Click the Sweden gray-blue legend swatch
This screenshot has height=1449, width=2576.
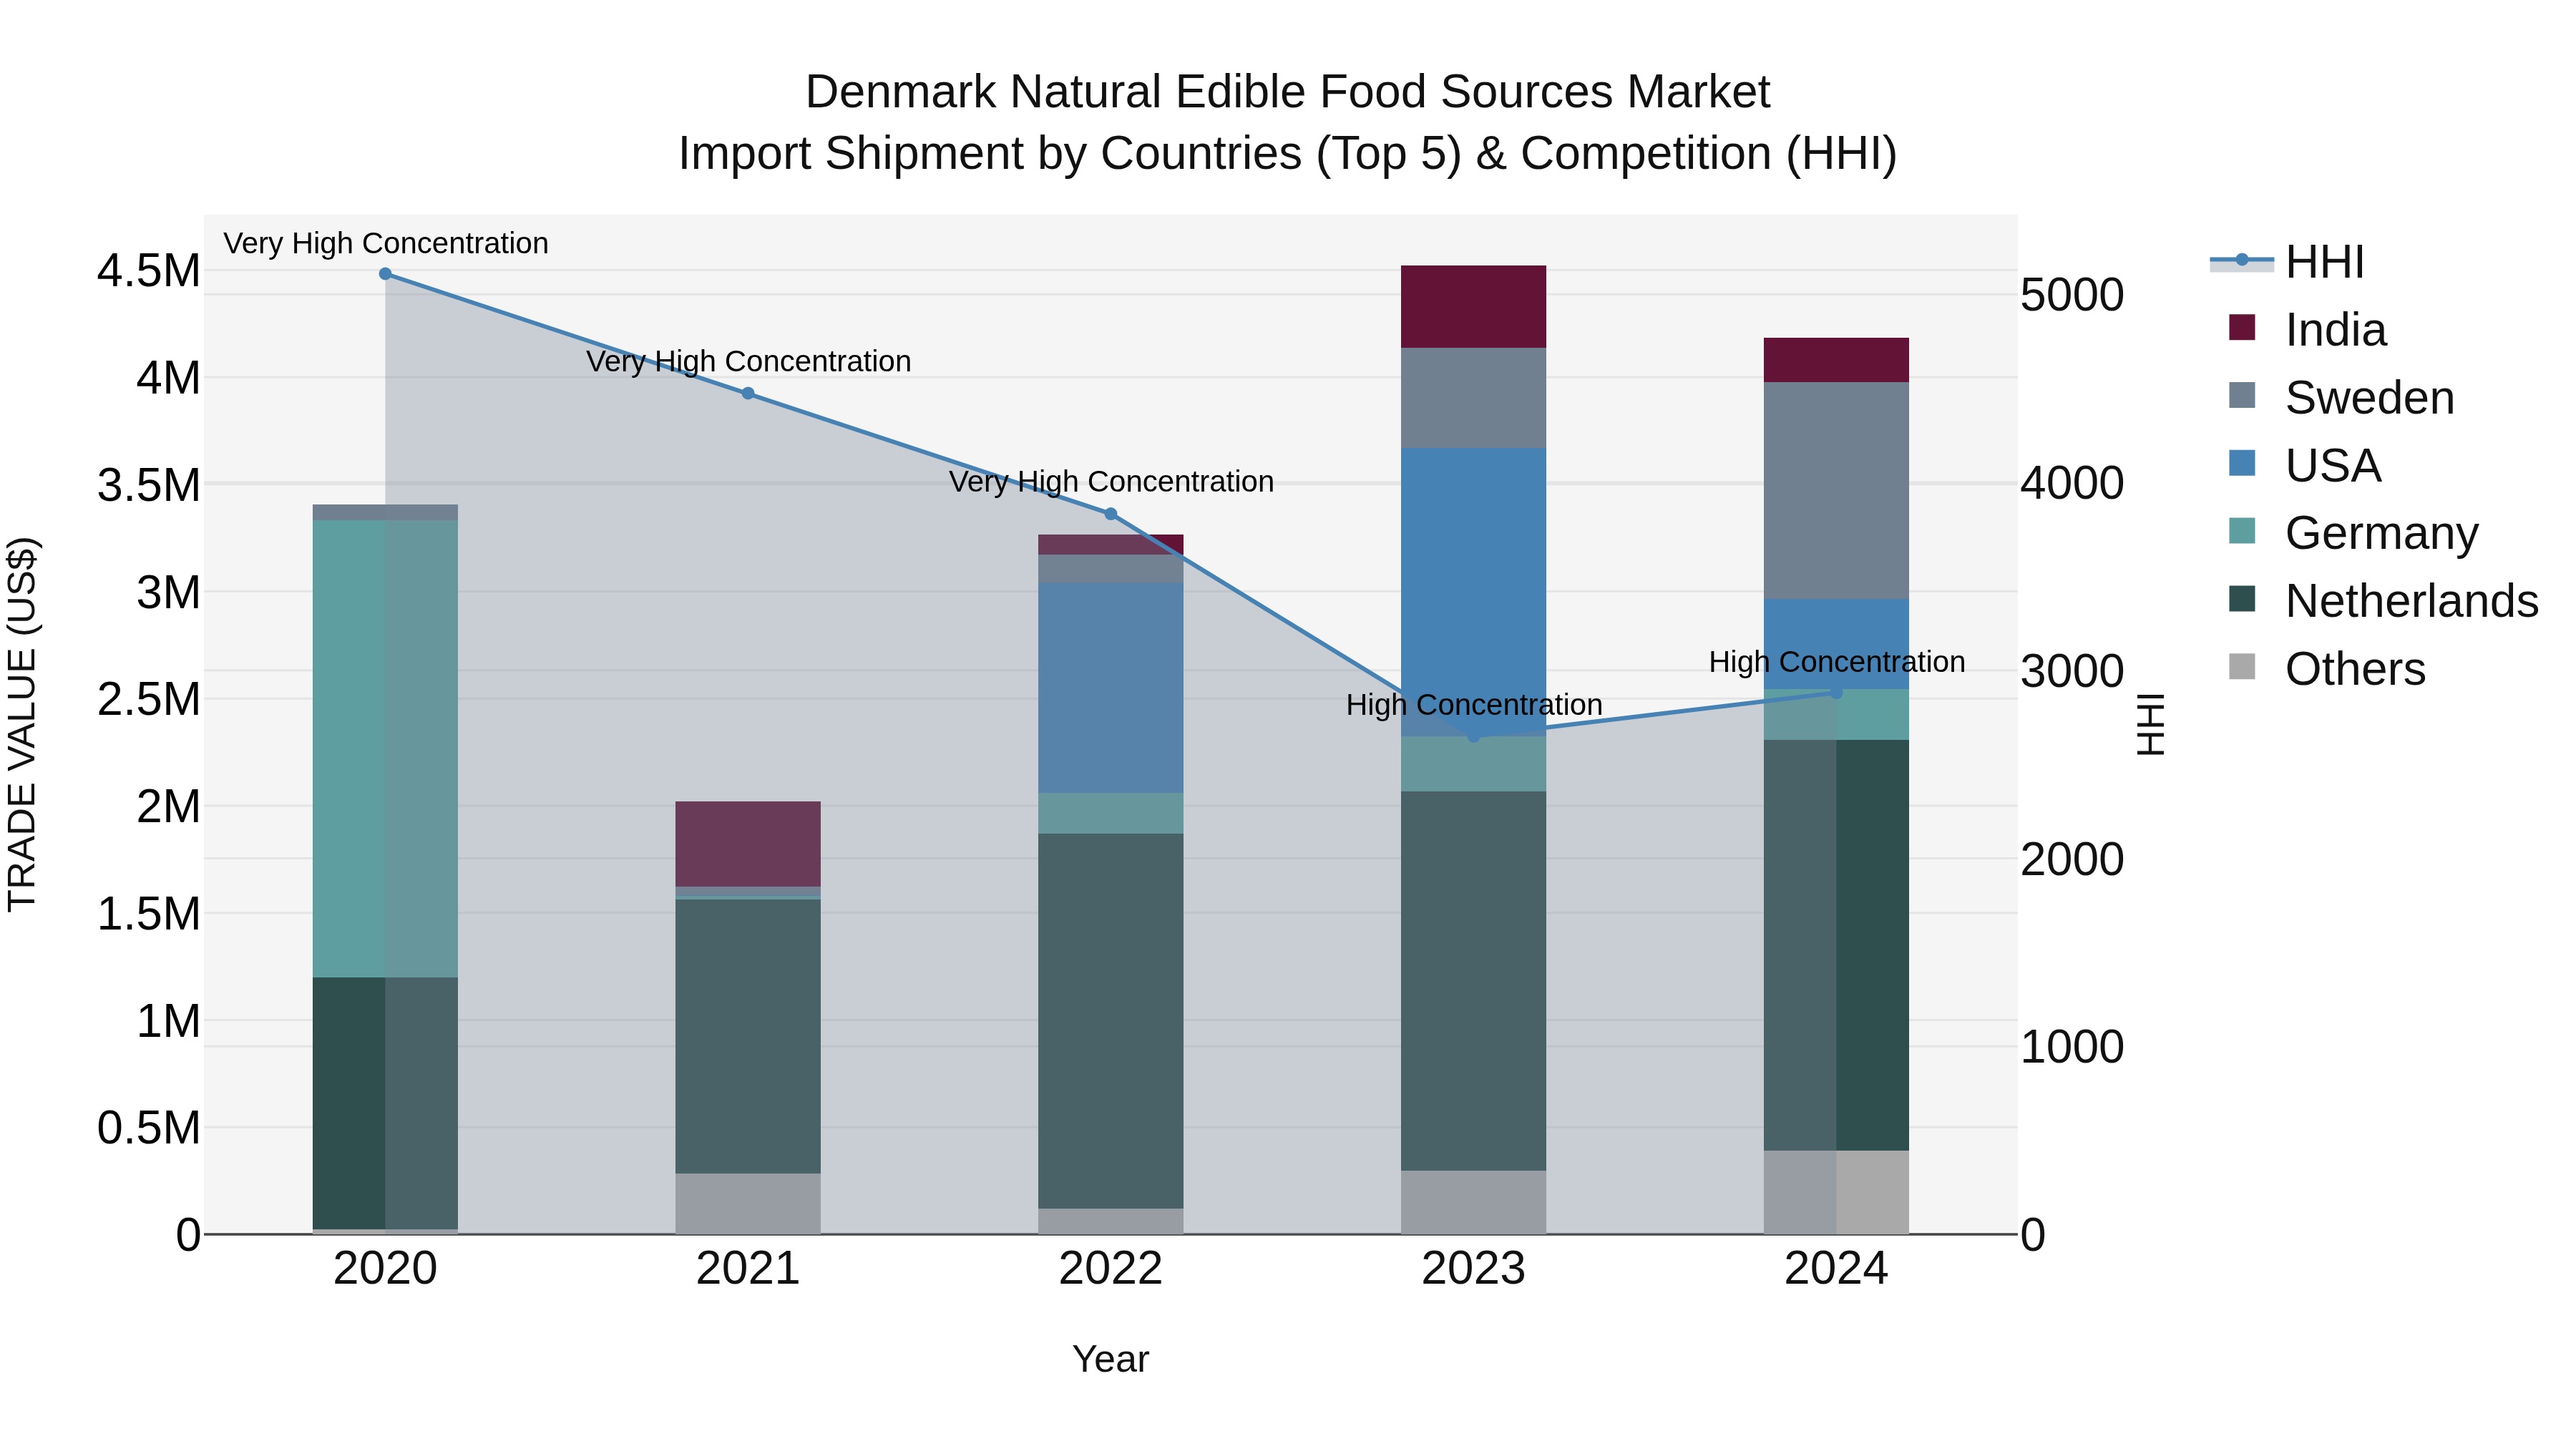pyautogui.click(x=2242, y=396)
